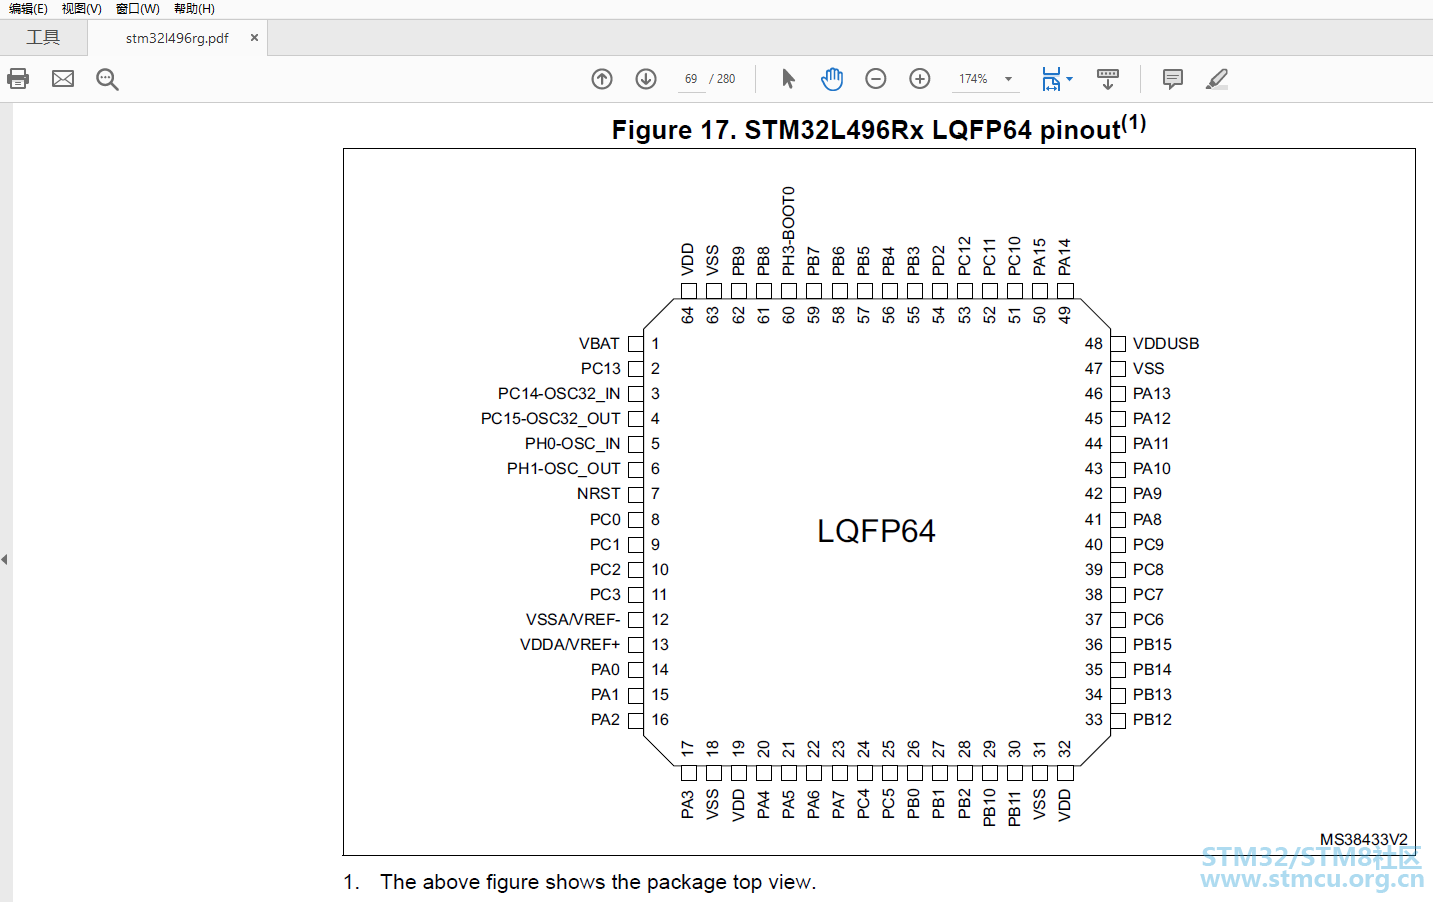Image resolution: width=1433 pixels, height=902 pixels.
Task: Click the Print icon
Action: (x=18, y=79)
